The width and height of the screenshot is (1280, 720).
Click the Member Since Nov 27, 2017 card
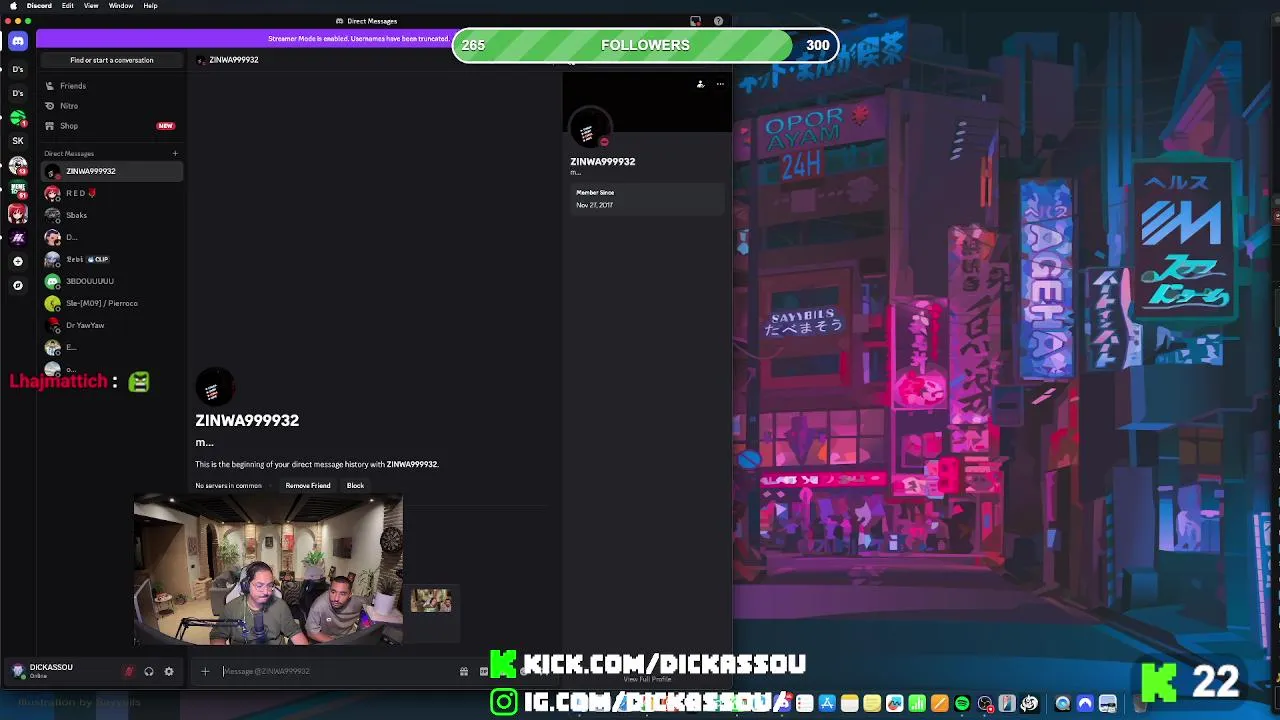647,198
